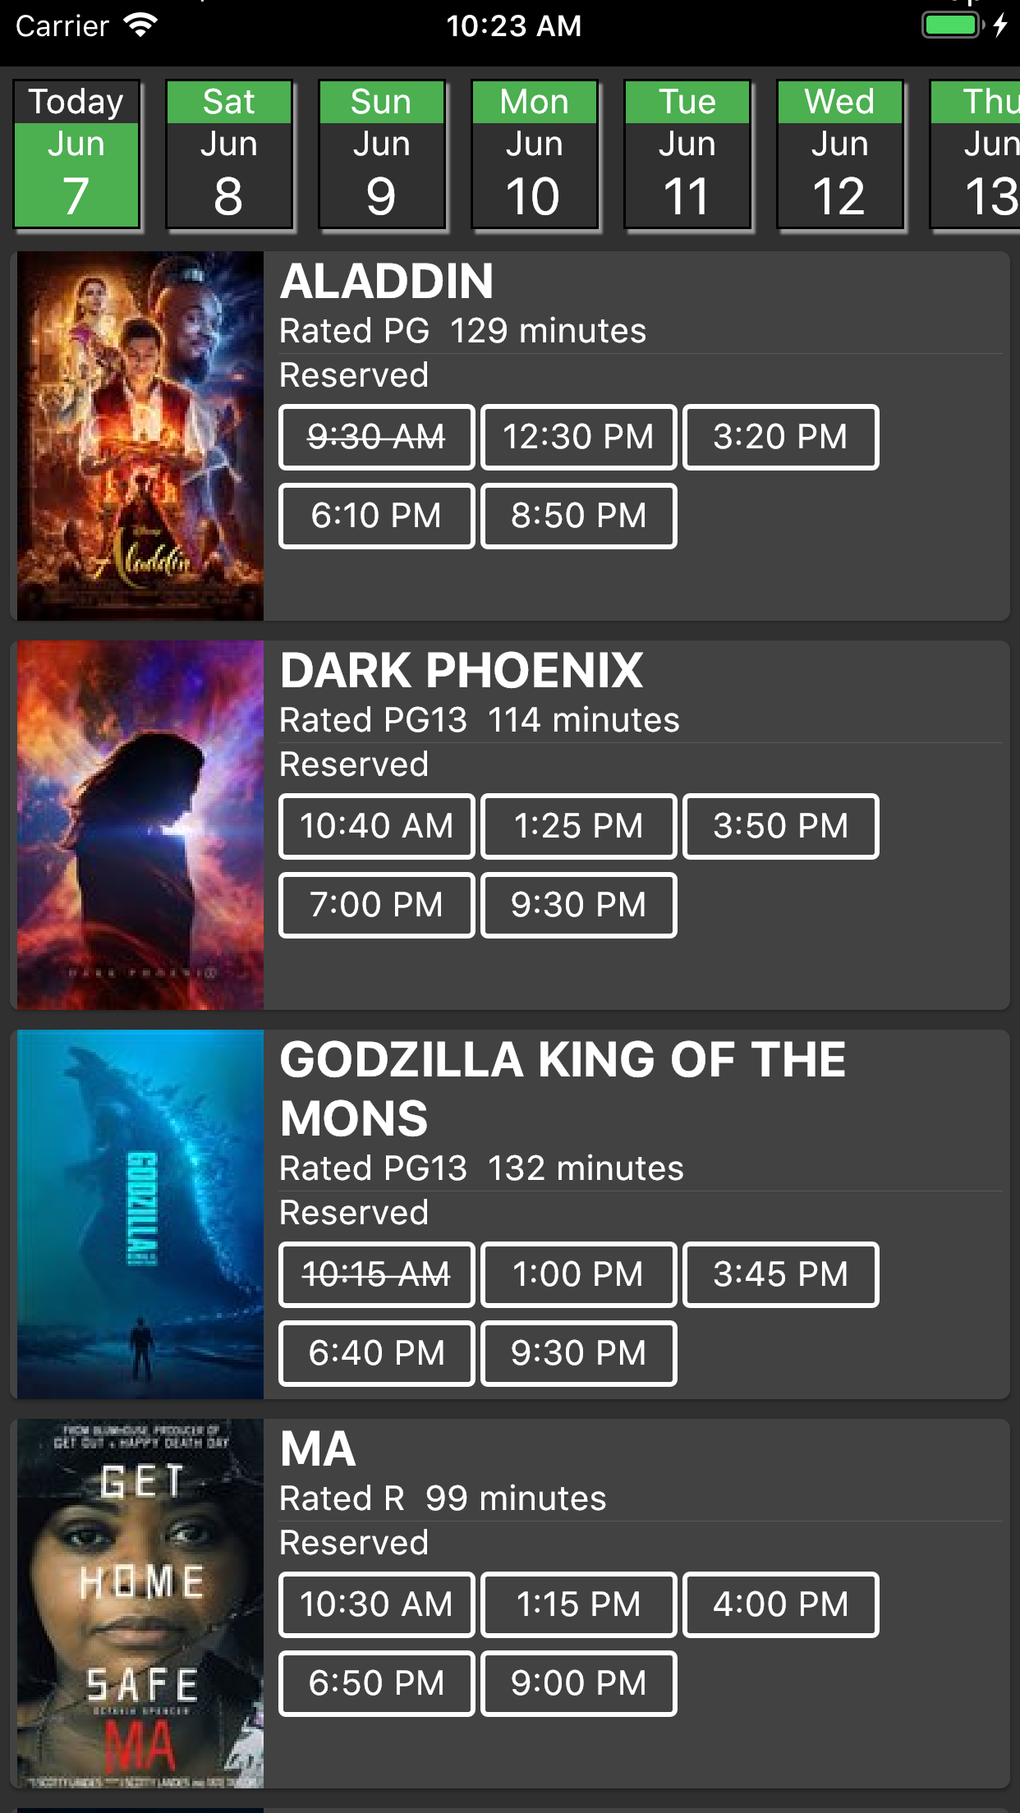The width and height of the screenshot is (1020, 1813).
Task: View the MA movie poster
Action: 139,1600
